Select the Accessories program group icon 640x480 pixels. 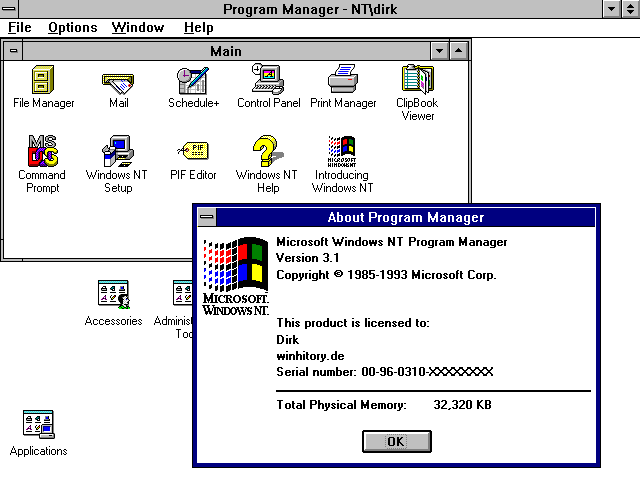[114, 294]
